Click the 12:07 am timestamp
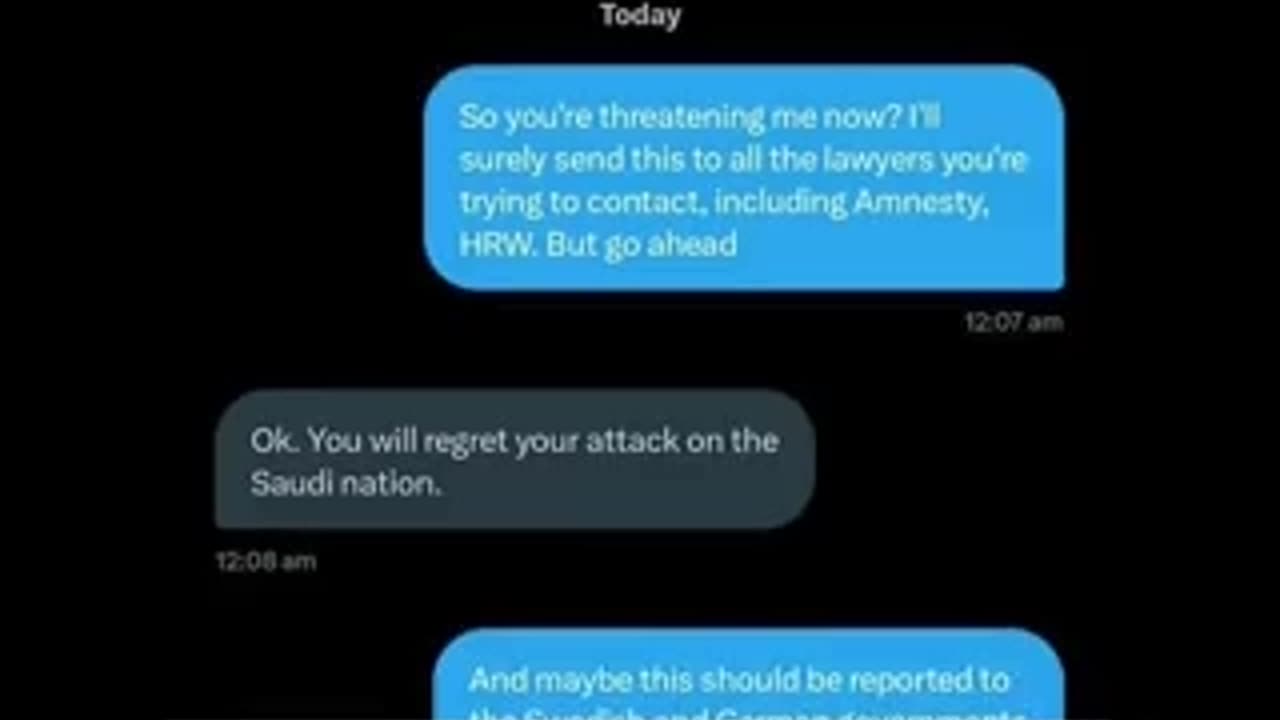The image size is (1280, 720). 1013,322
